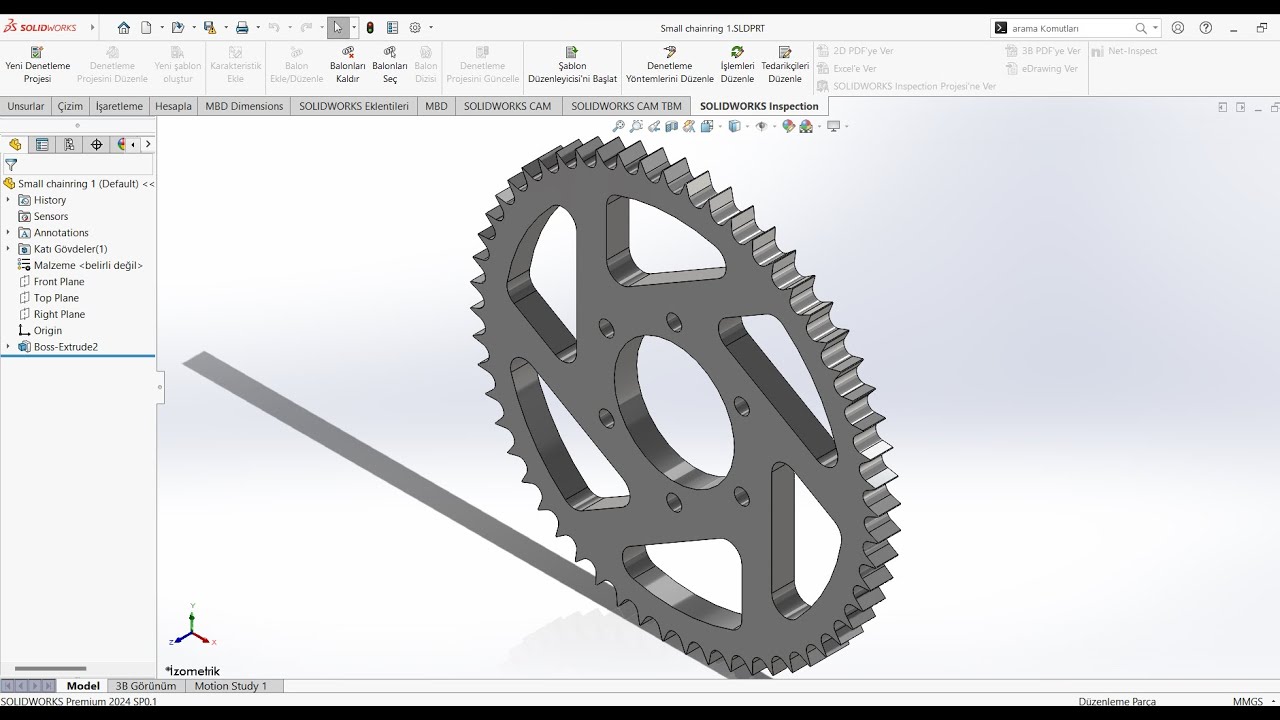This screenshot has width=1280, height=720.
Task: Open the Hesapla ribbon tab
Action: tap(173, 106)
